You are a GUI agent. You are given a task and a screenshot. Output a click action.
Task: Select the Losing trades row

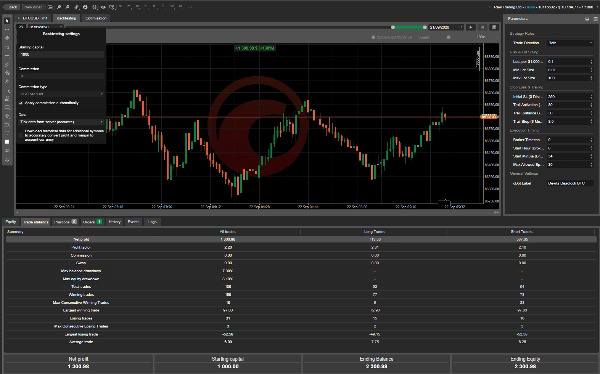click(x=301, y=318)
